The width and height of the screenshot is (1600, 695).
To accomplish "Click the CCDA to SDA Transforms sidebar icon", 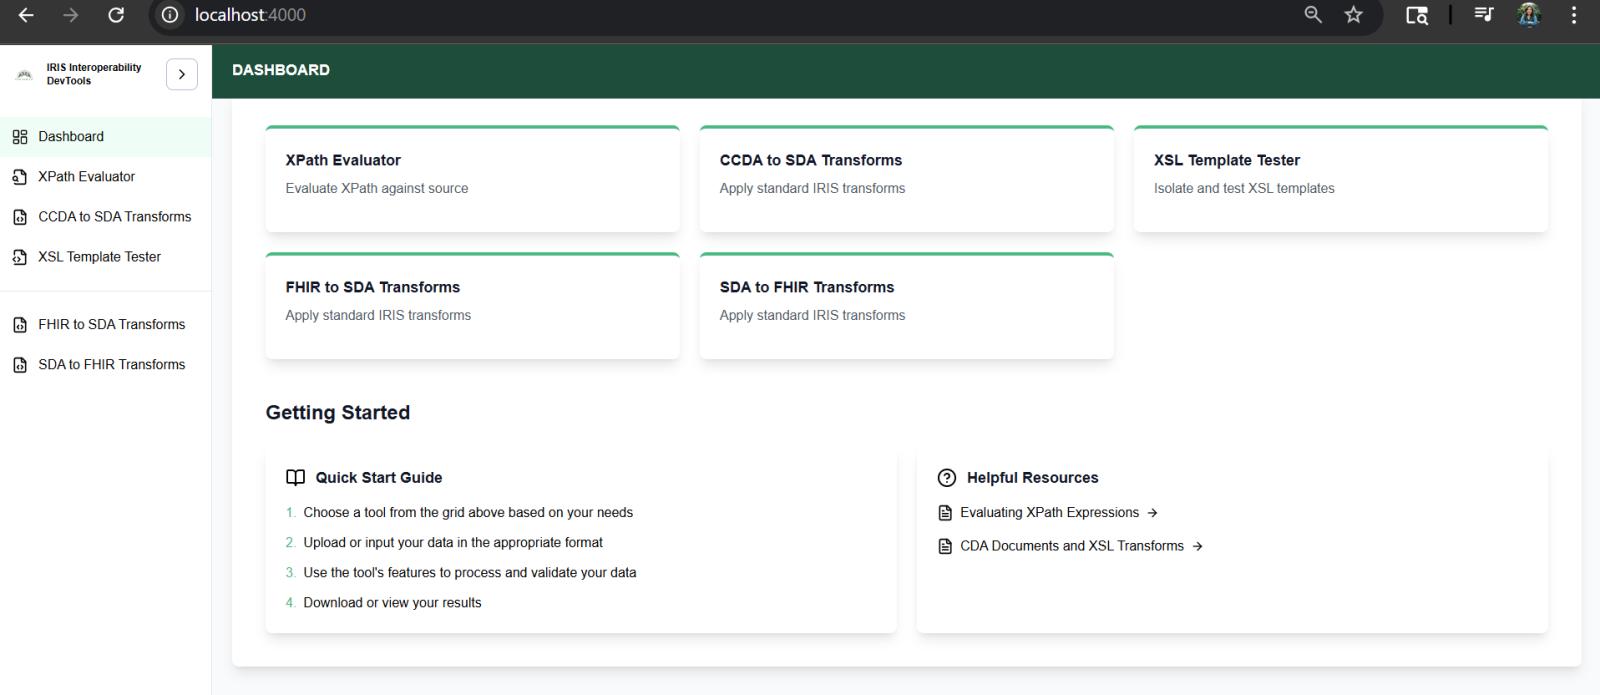I will 20,217.
